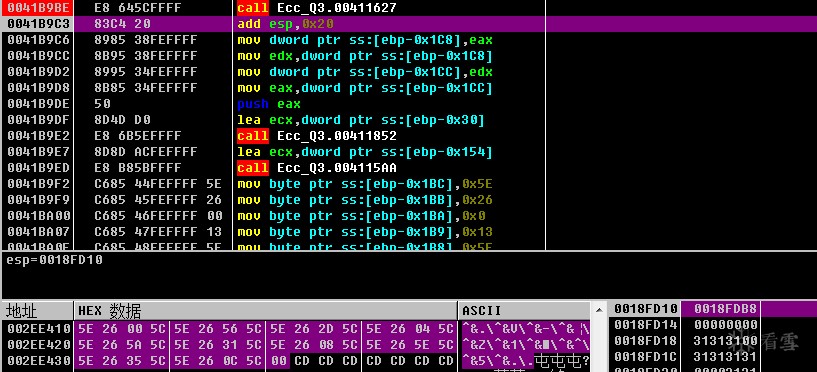Click hex group 5E 26 35 5C

[121, 361]
